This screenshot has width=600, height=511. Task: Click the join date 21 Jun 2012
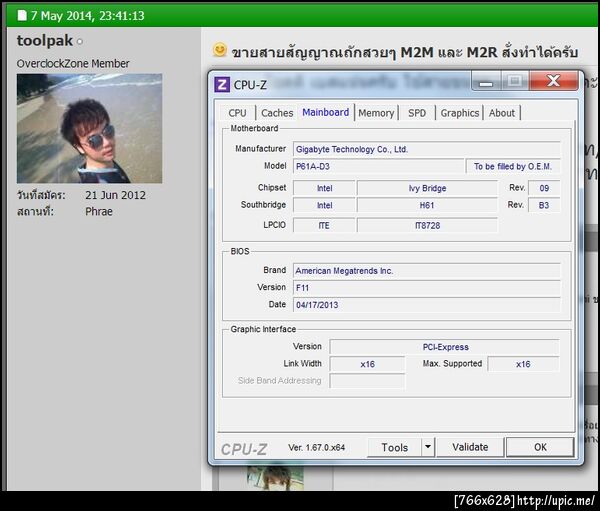(x=115, y=195)
